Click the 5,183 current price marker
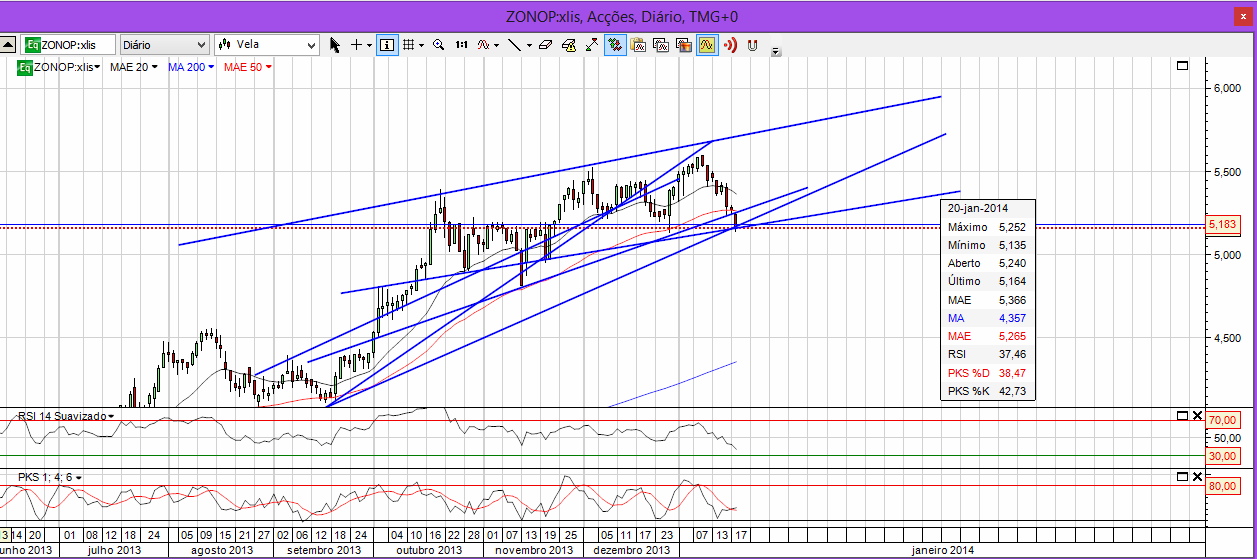The height and width of the screenshot is (559, 1257). click(x=1225, y=224)
